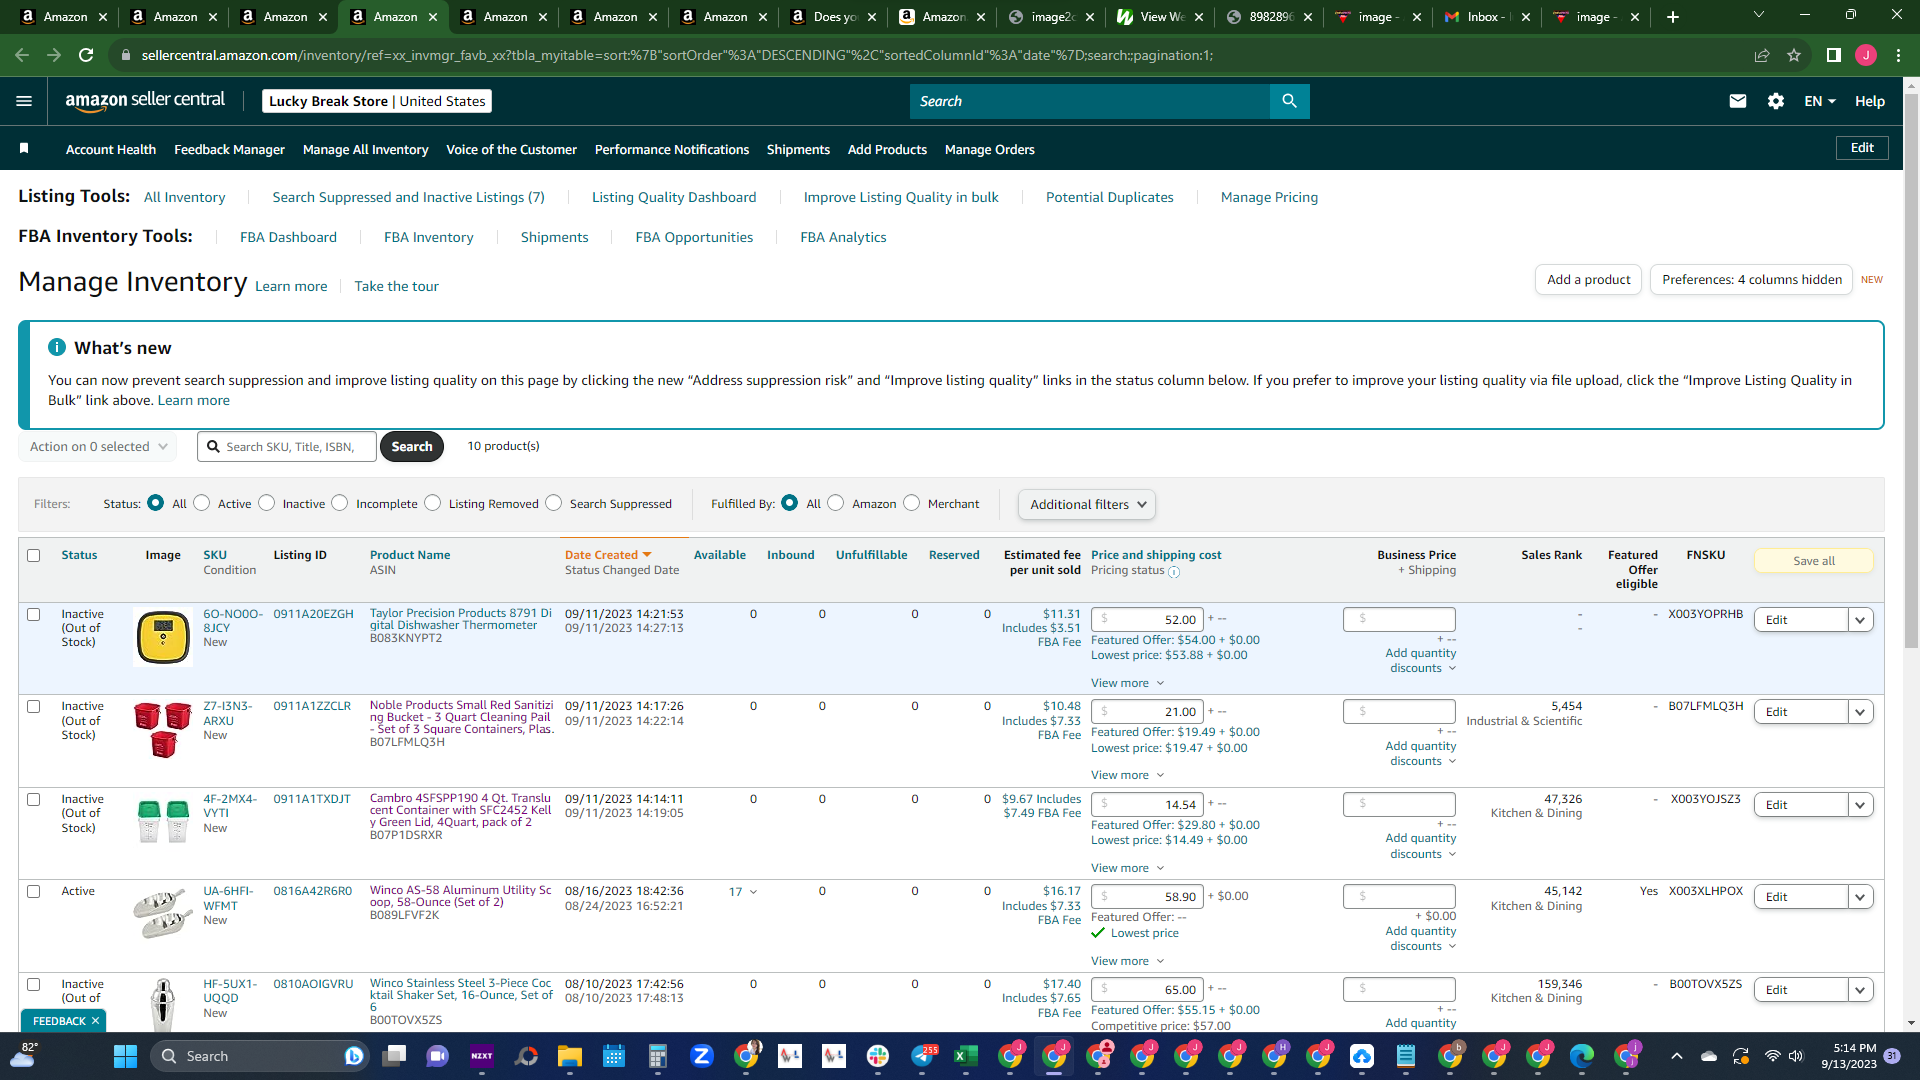Tick the select-all checkbox in table header
The height and width of the screenshot is (1080, 1920).
[x=34, y=555]
